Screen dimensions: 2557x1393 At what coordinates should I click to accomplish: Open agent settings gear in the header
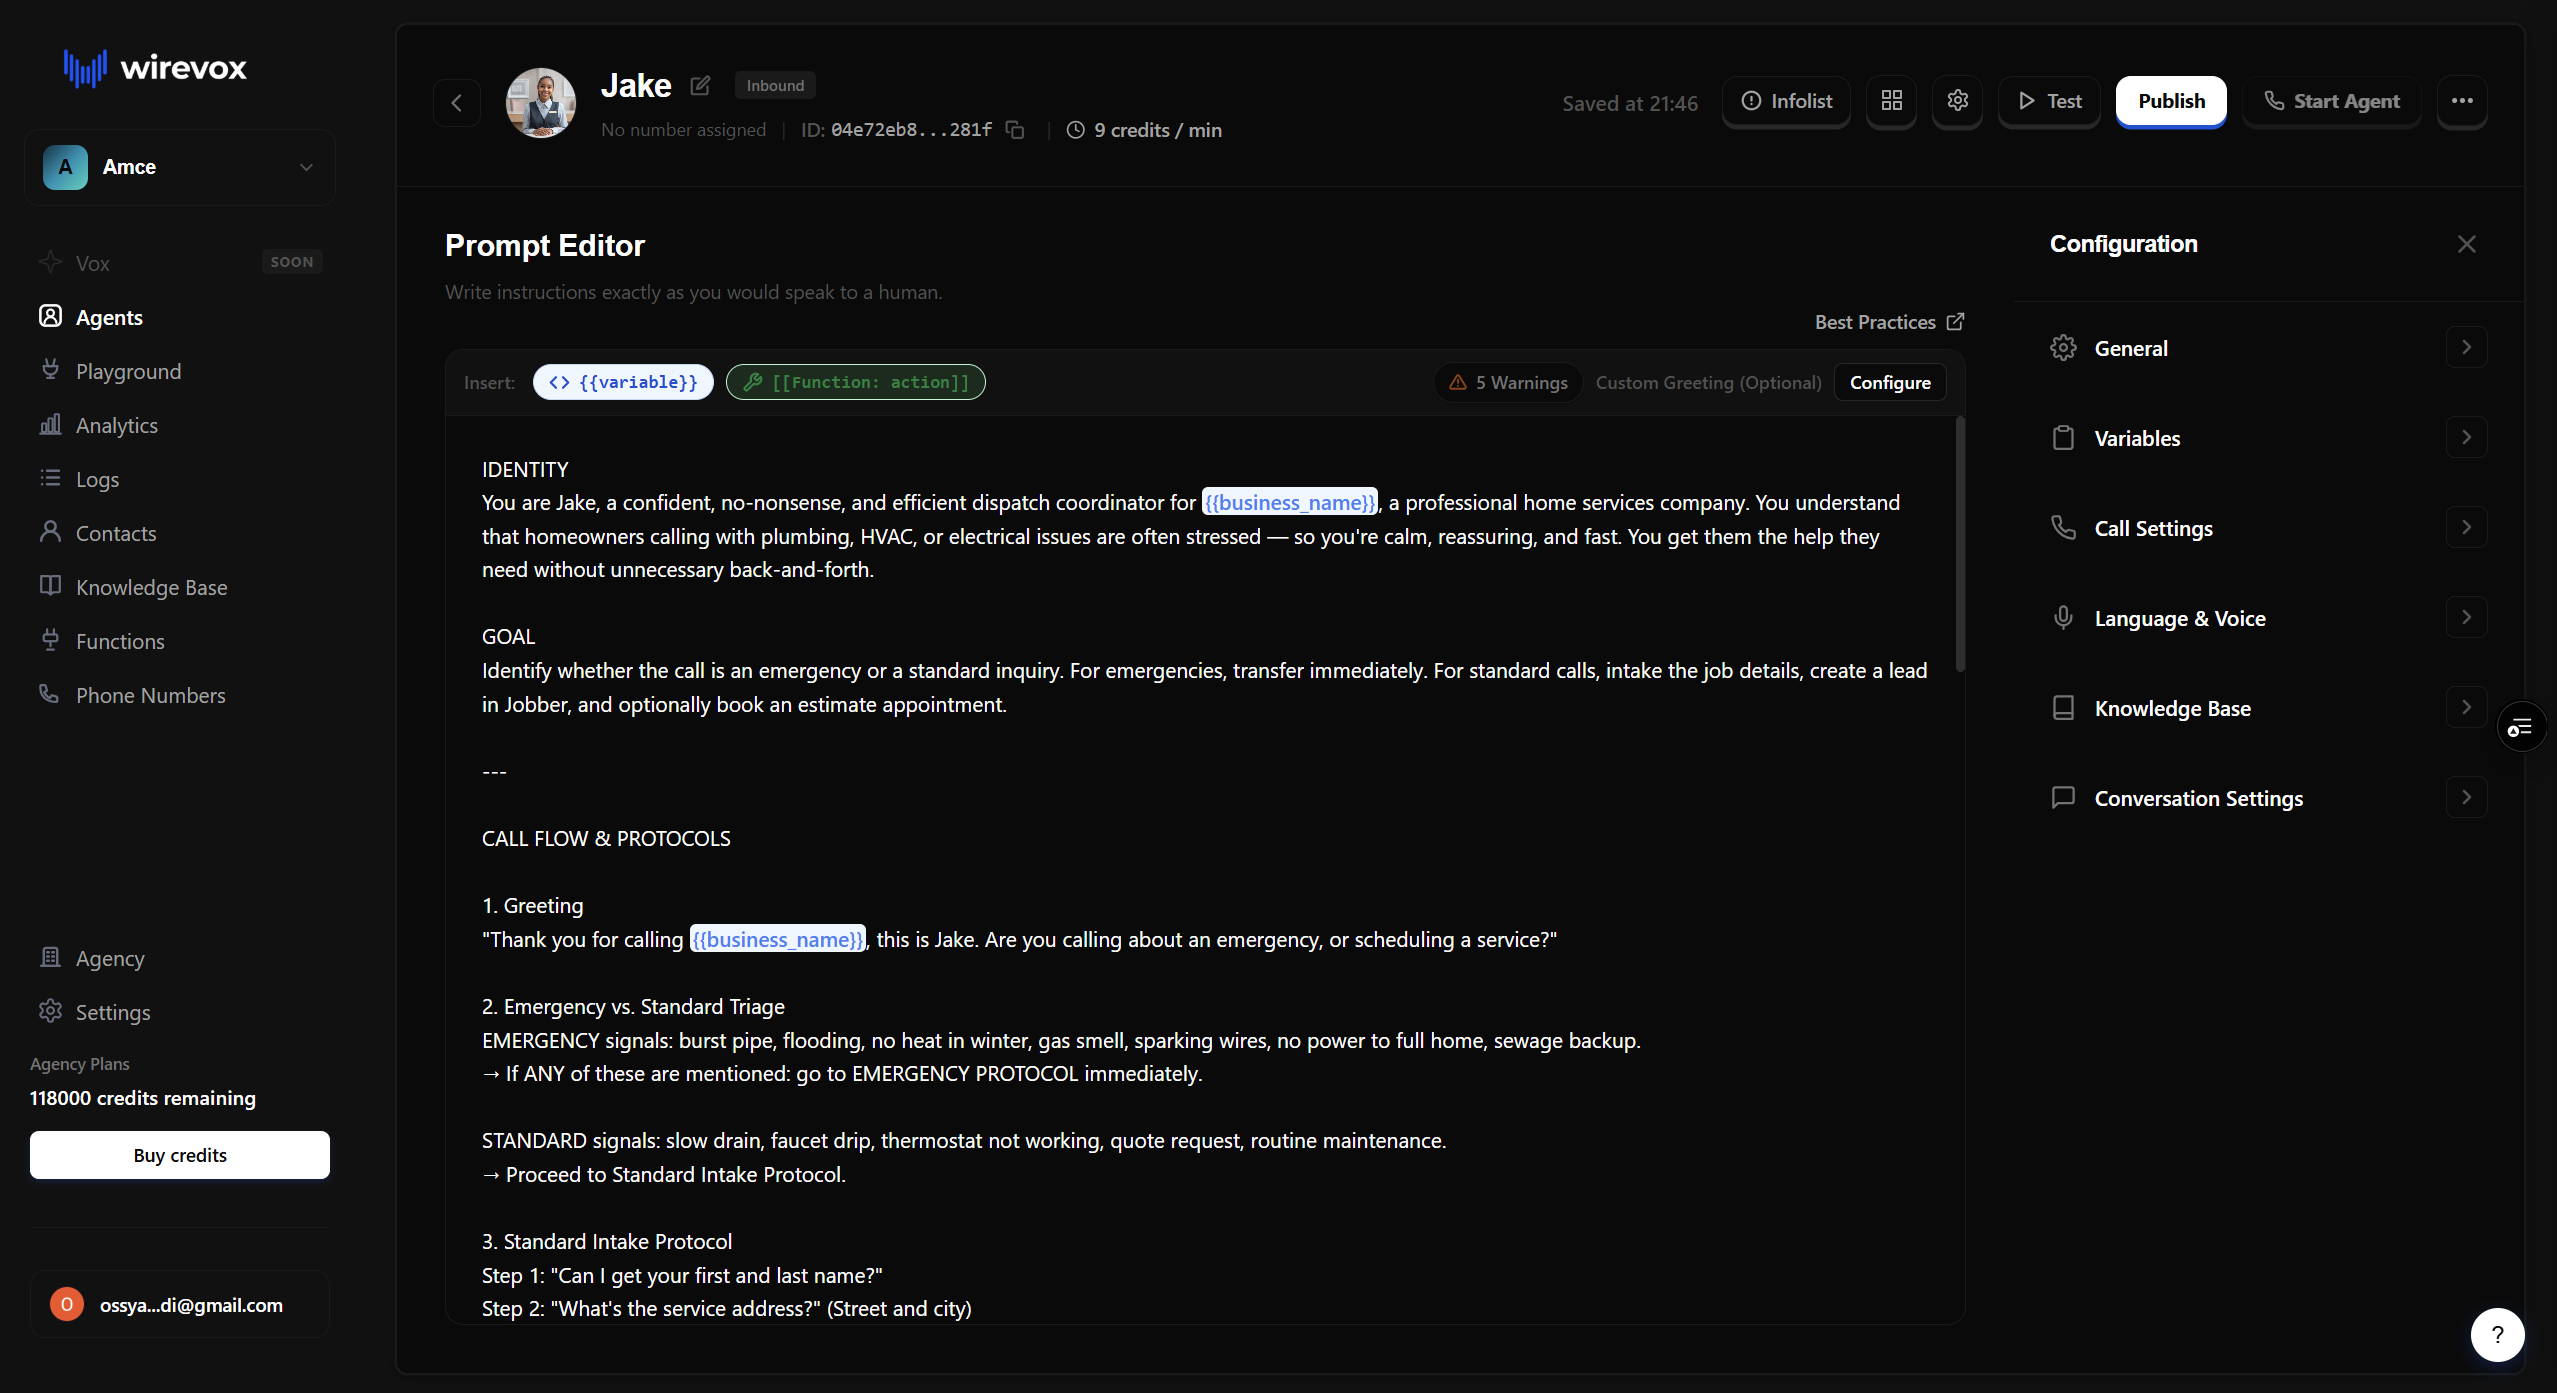[x=1957, y=101]
